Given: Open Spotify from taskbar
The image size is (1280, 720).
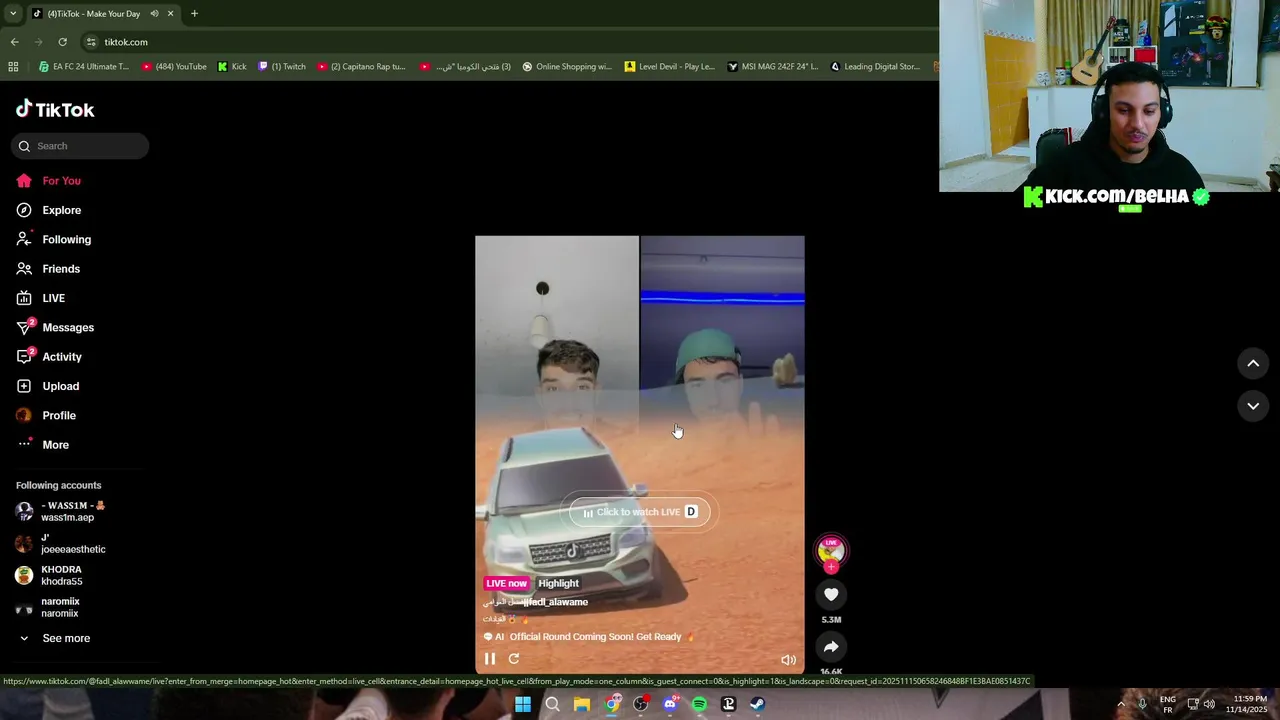Looking at the screenshot, I should pos(699,704).
